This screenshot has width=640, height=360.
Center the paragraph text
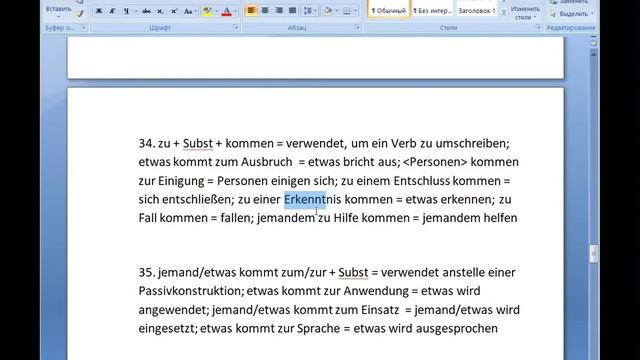pyautogui.click(x=265, y=11)
